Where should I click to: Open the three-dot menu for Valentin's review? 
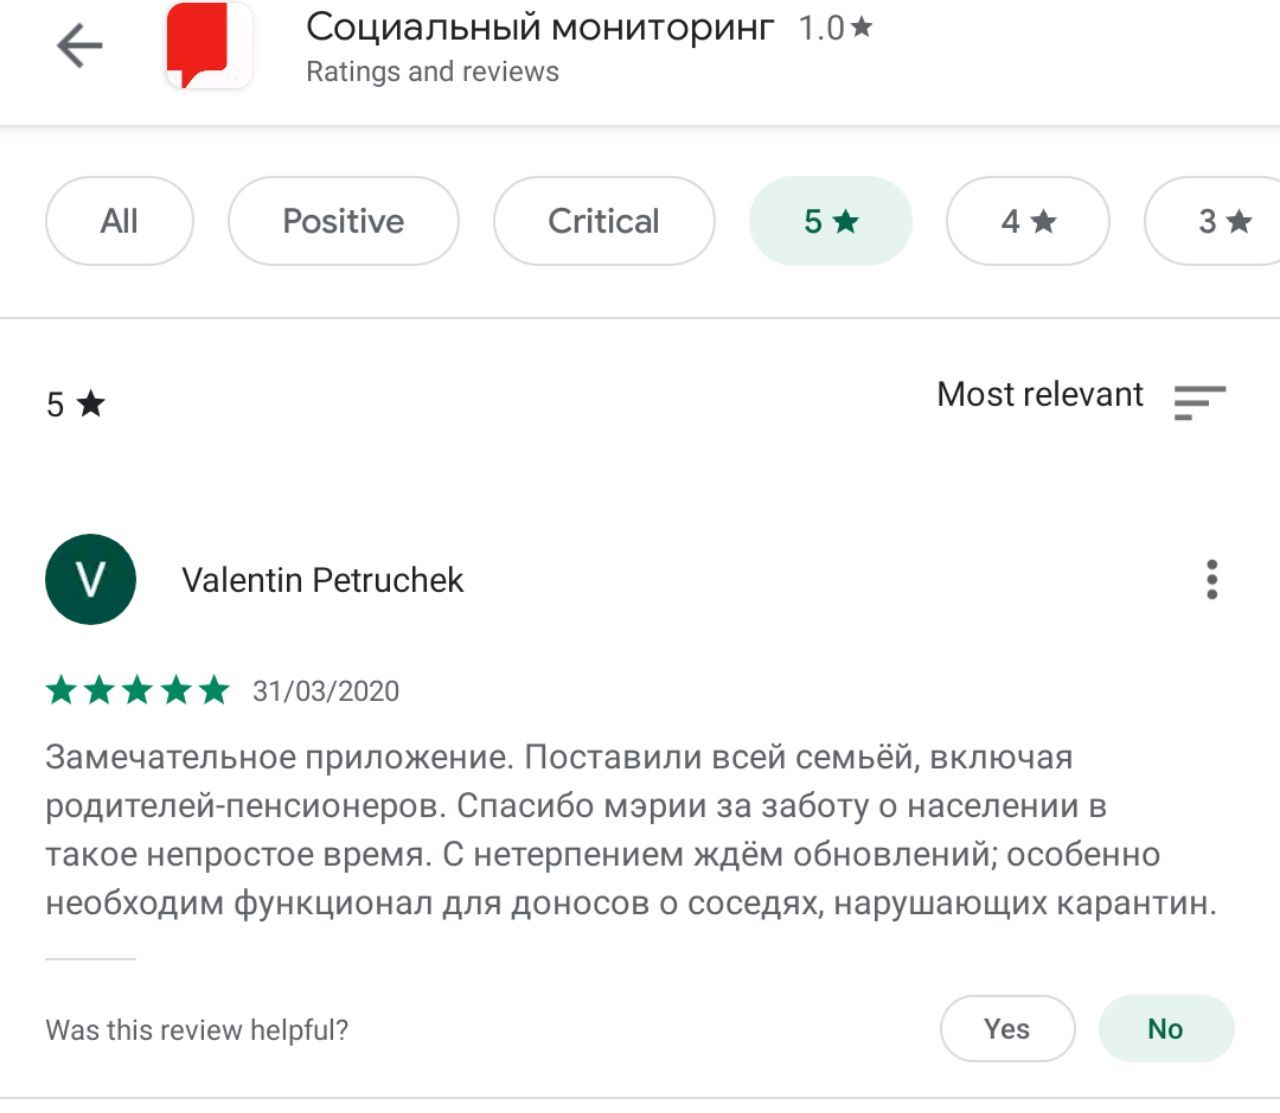(x=1212, y=579)
